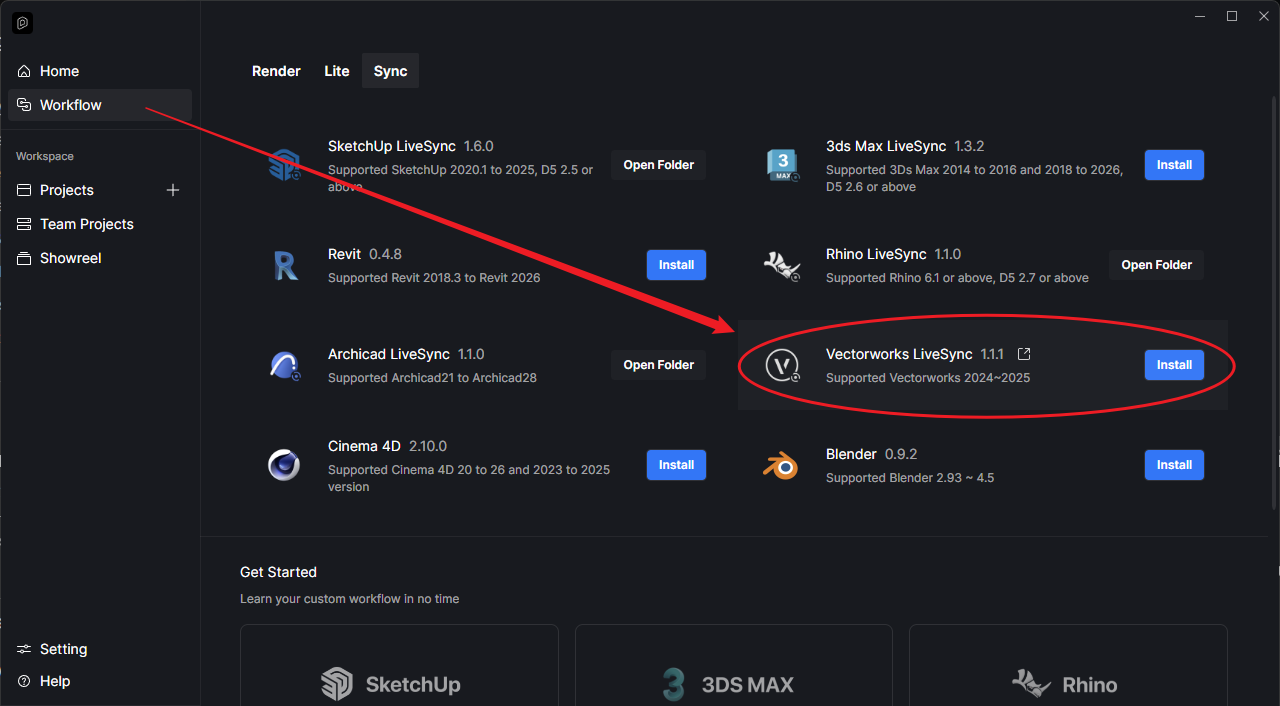The height and width of the screenshot is (706, 1280).
Task: Click the Home icon in sidebar
Action: pos(24,71)
